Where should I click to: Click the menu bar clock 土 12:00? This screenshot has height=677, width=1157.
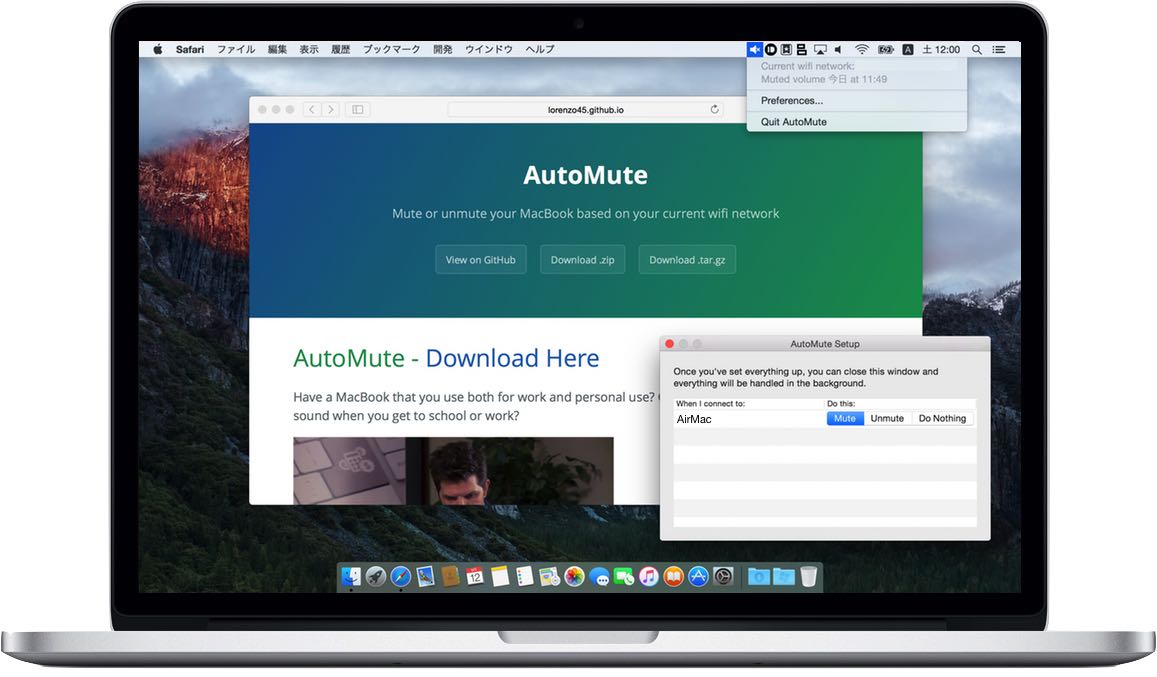coord(942,49)
